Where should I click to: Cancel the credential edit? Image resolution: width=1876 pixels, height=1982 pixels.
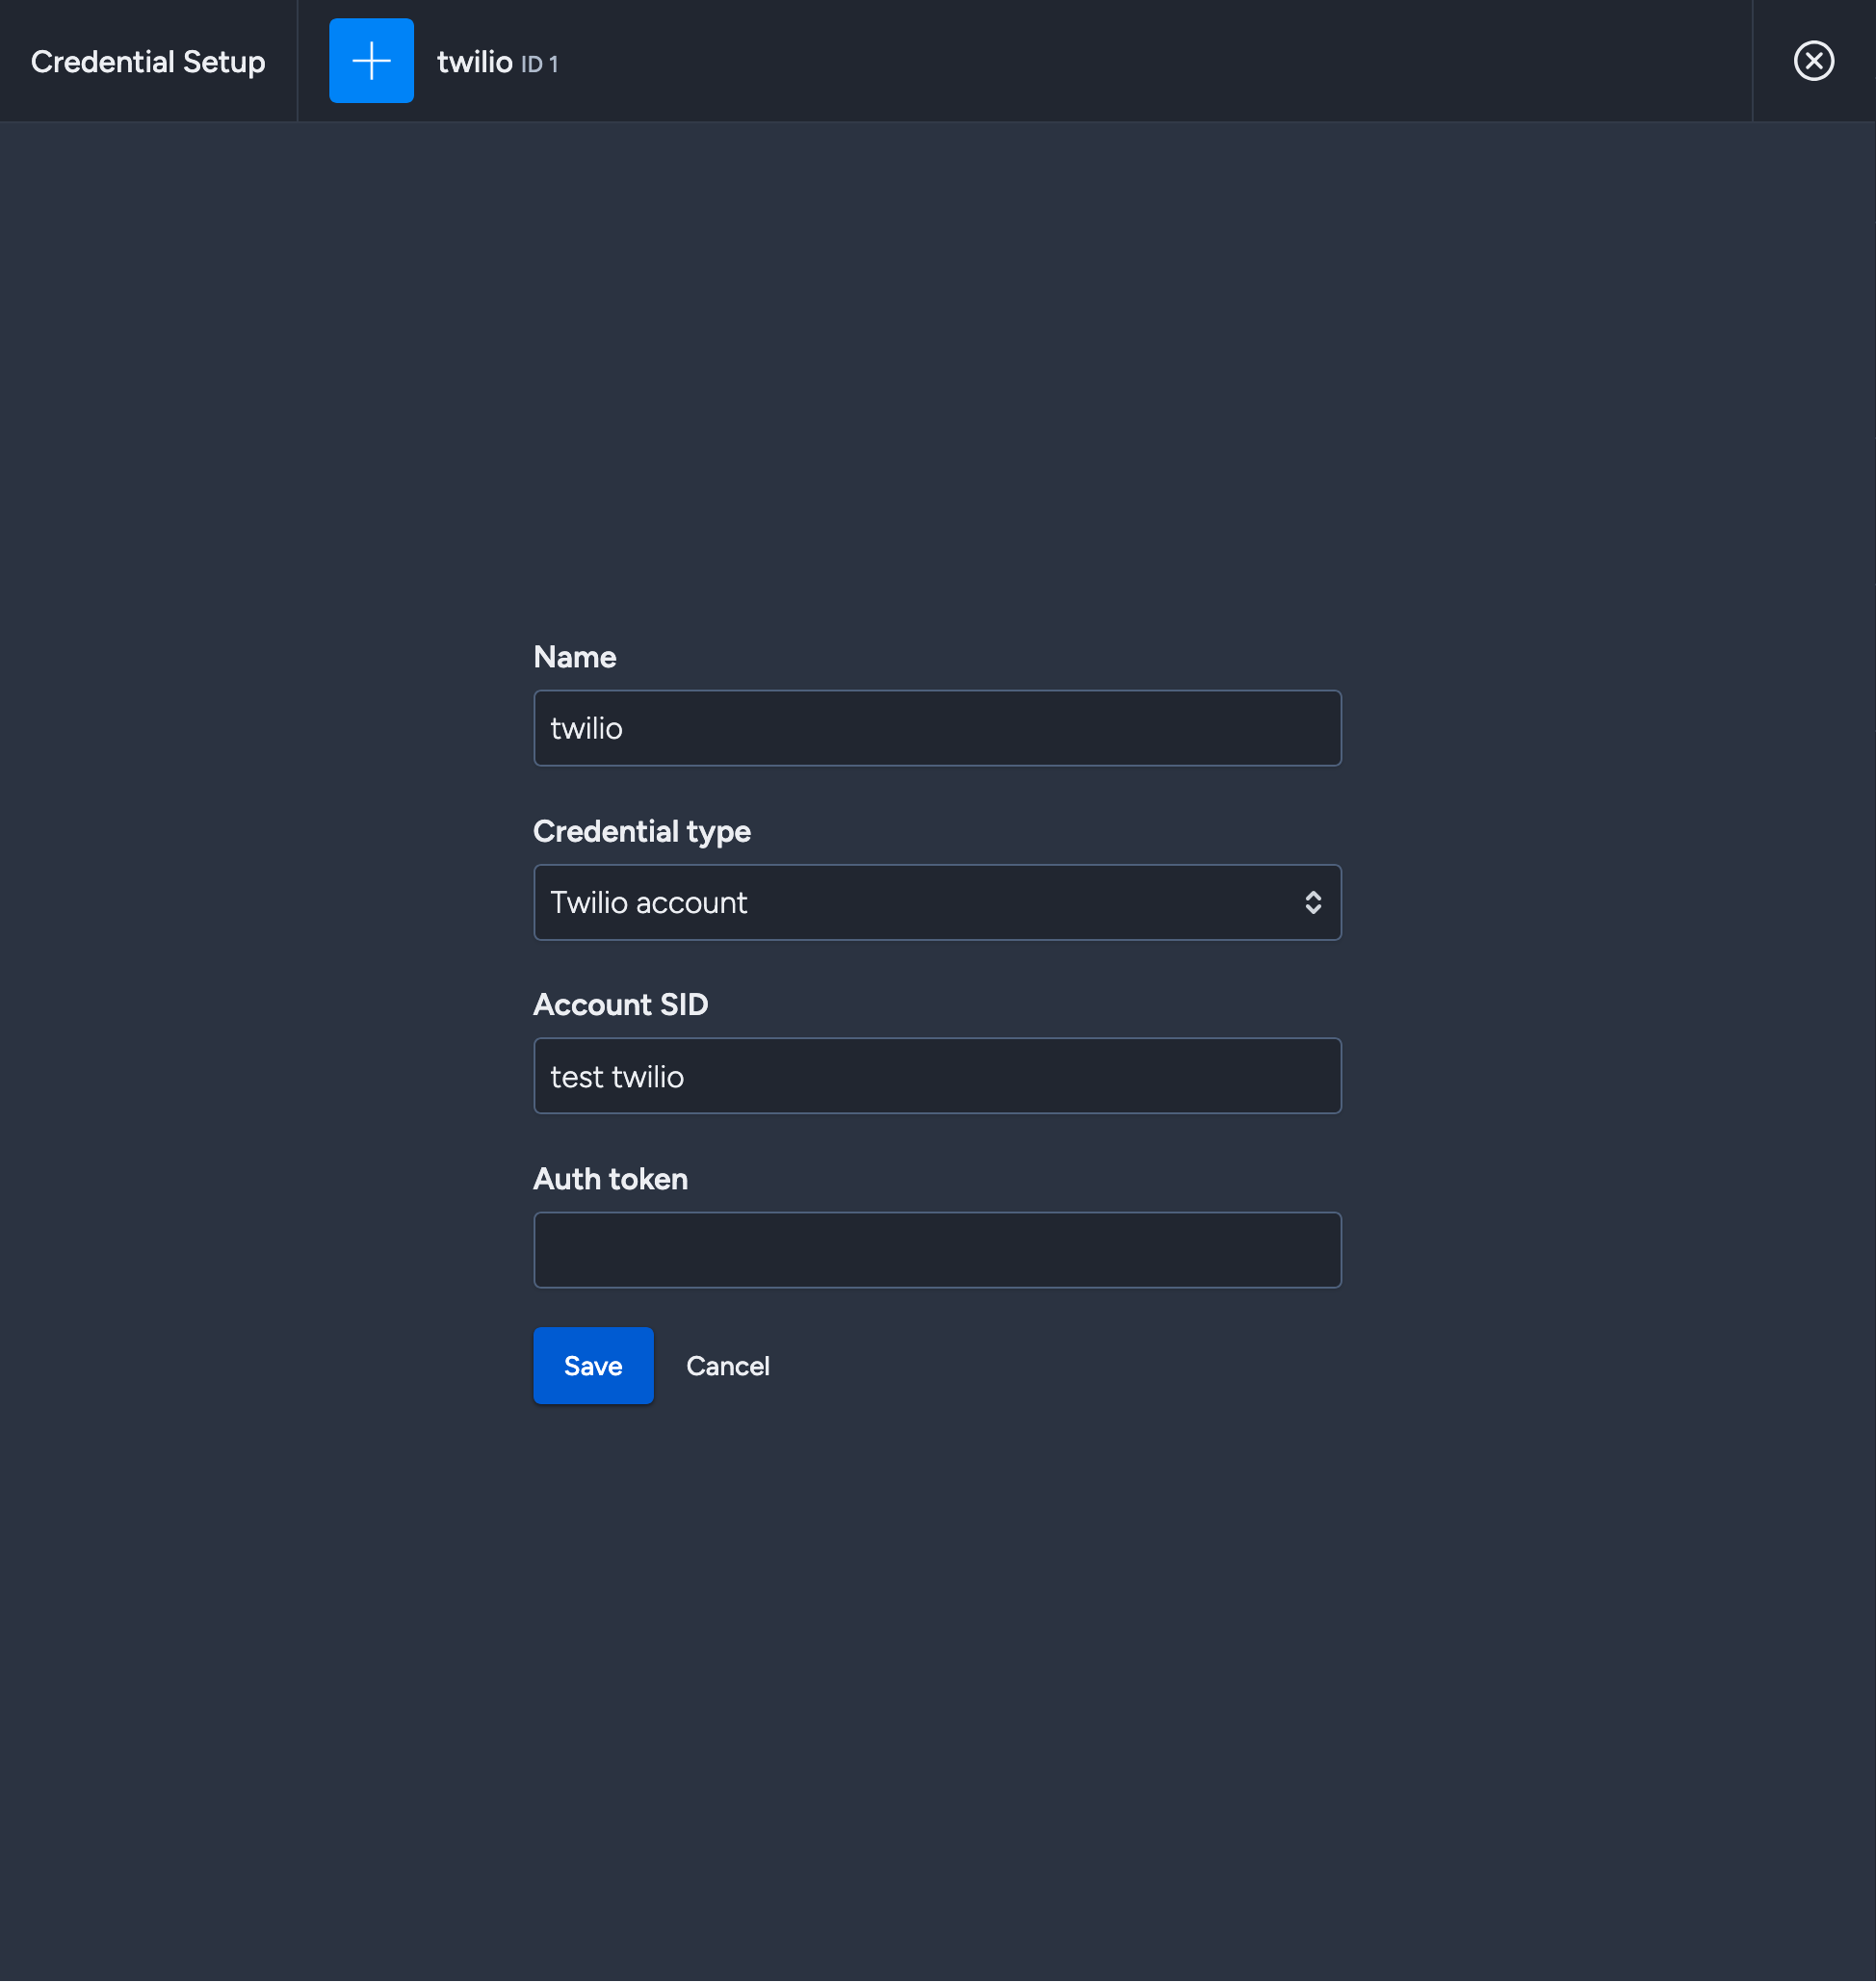click(728, 1366)
